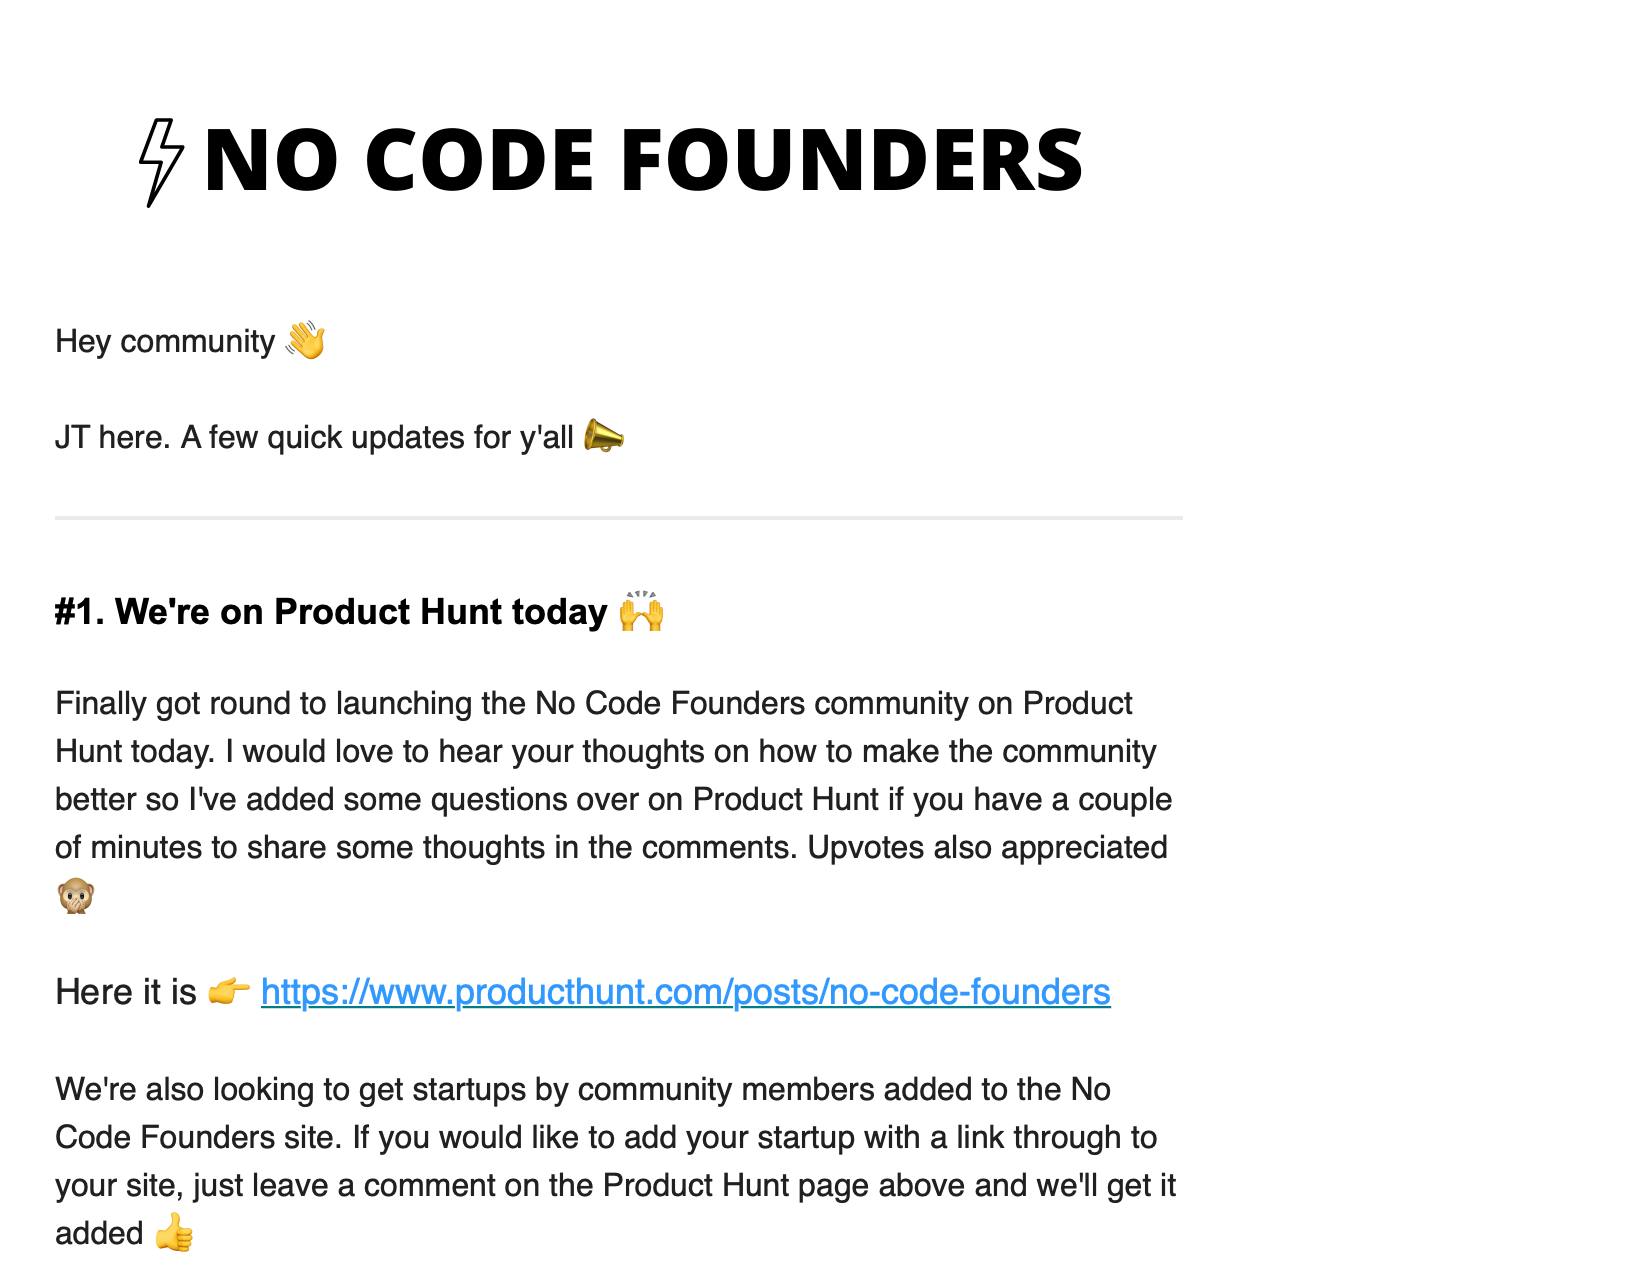The image size is (1644, 1283).
Task: Click the 'Hey community' greeting text
Action: click(165, 342)
